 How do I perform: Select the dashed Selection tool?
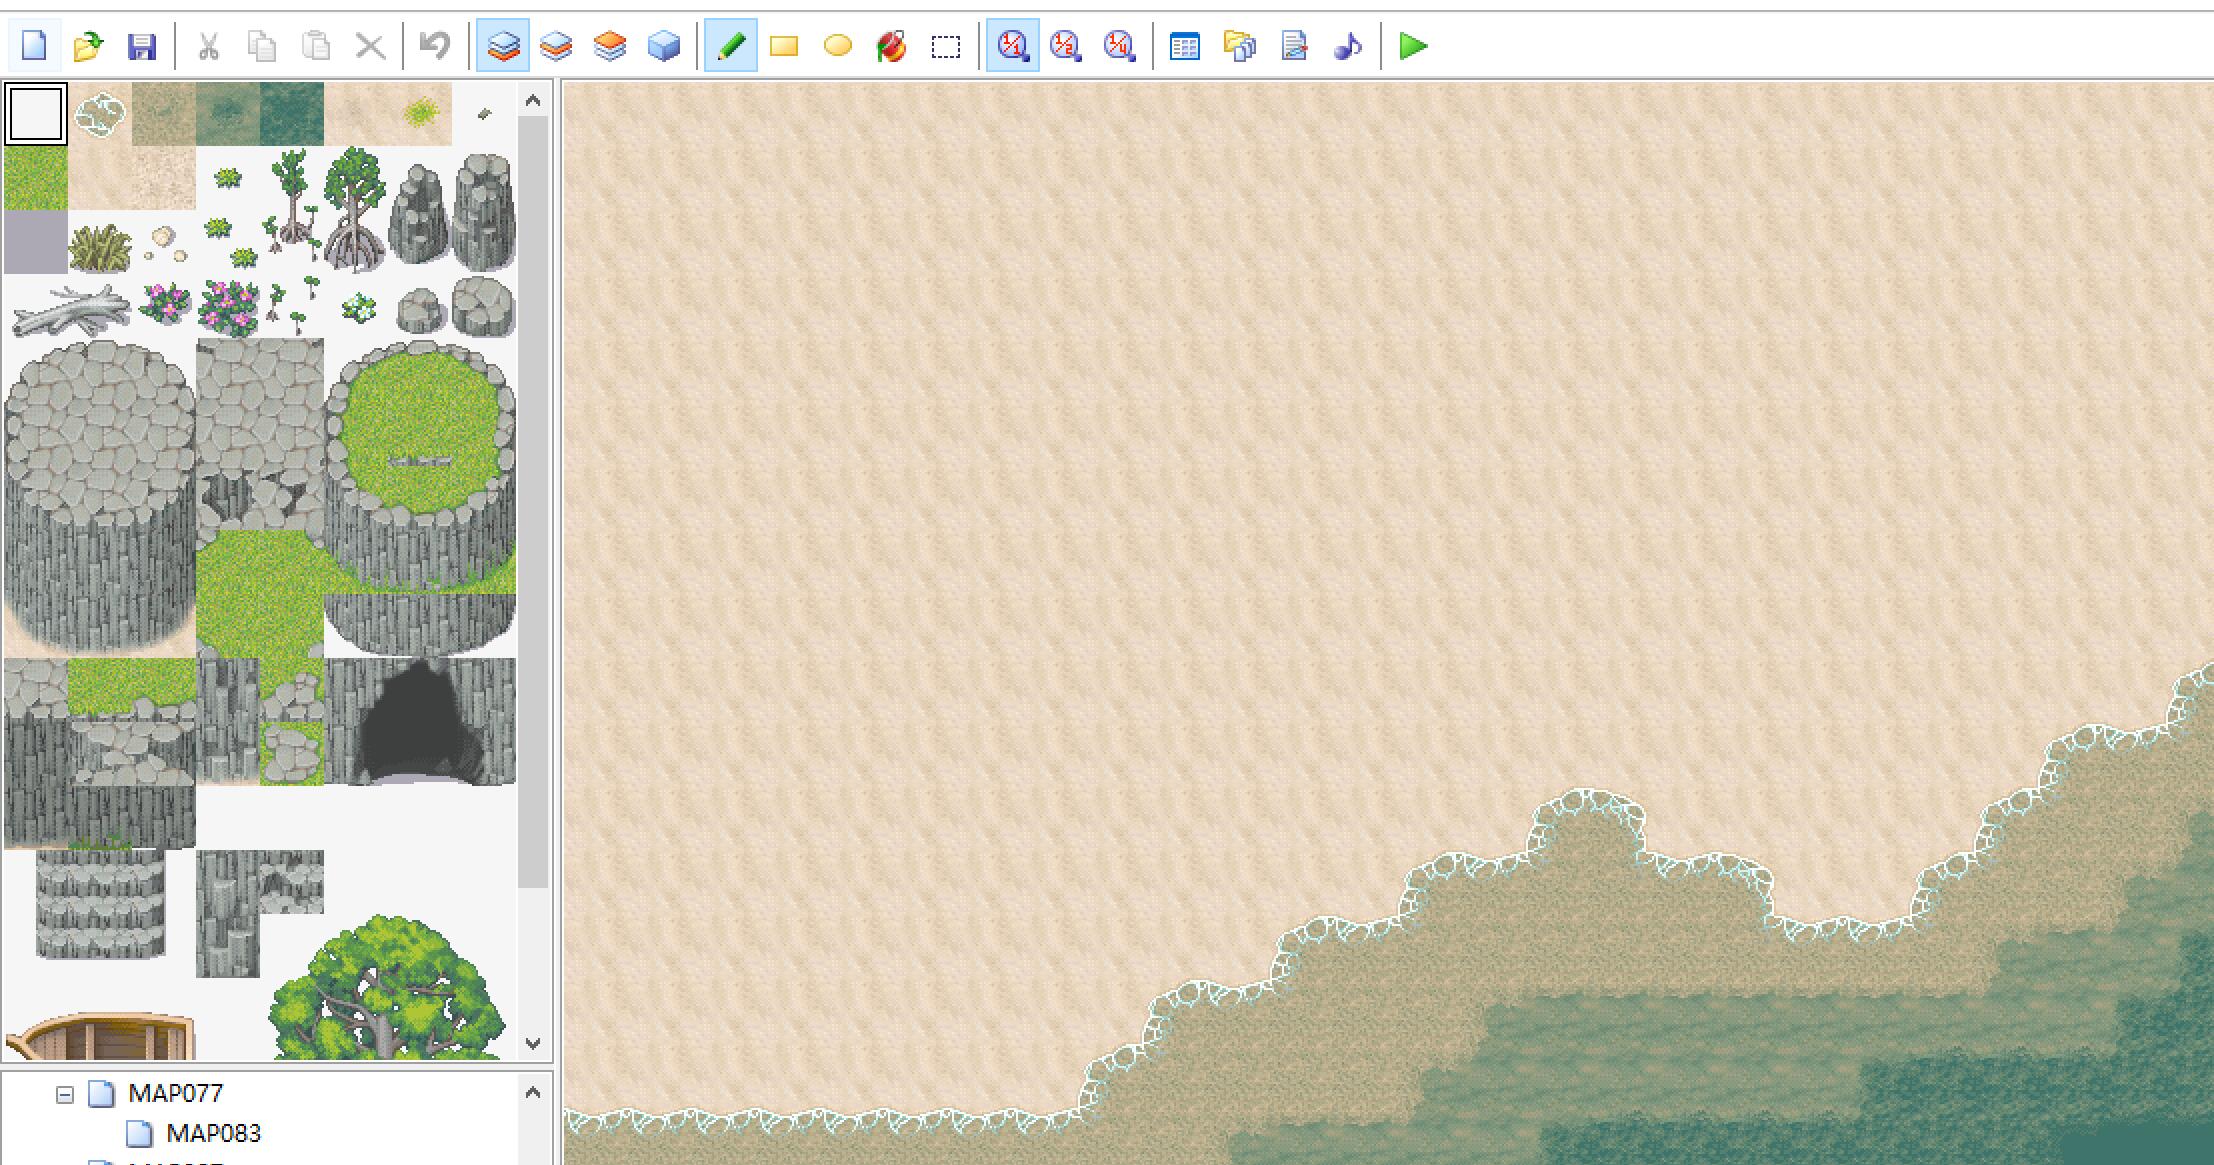click(x=946, y=46)
